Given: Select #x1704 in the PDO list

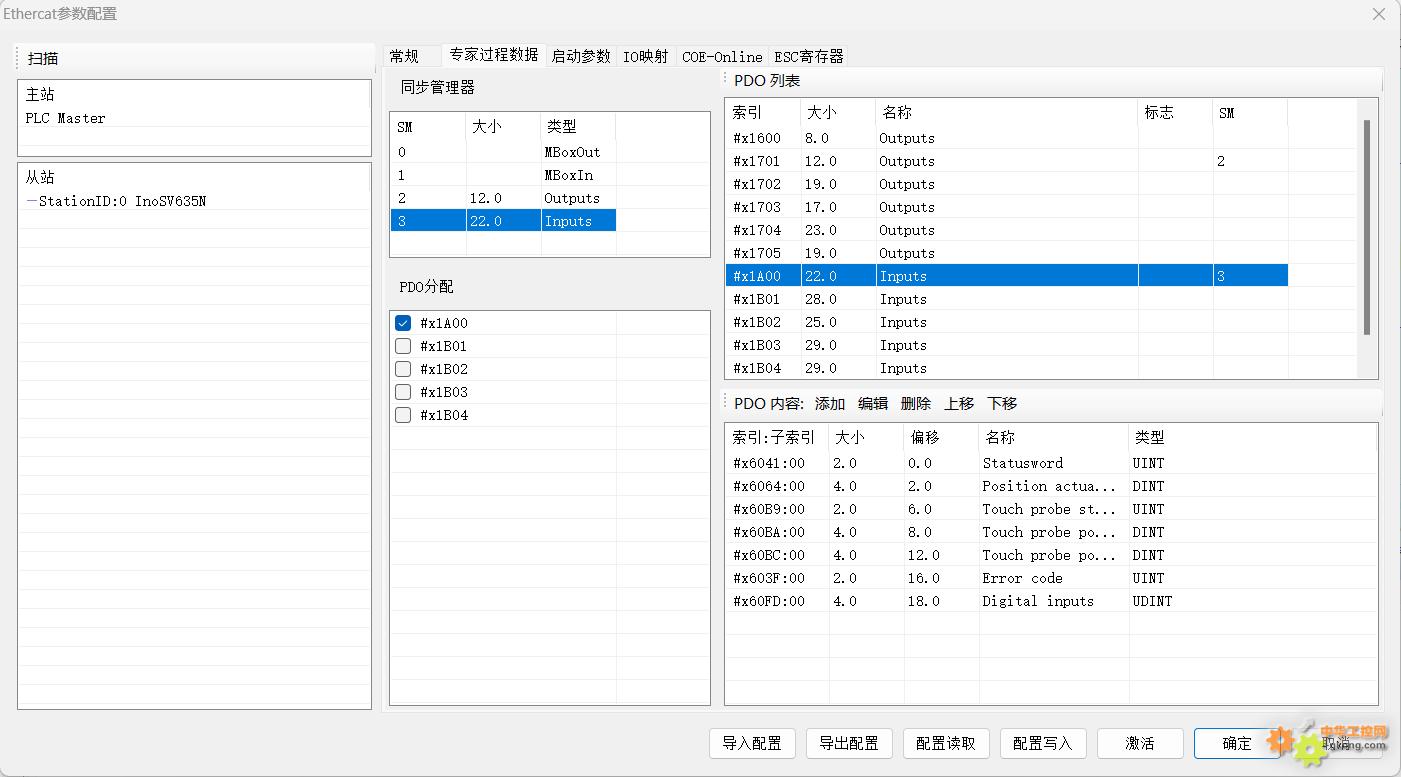Looking at the screenshot, I should point(1007,230).
